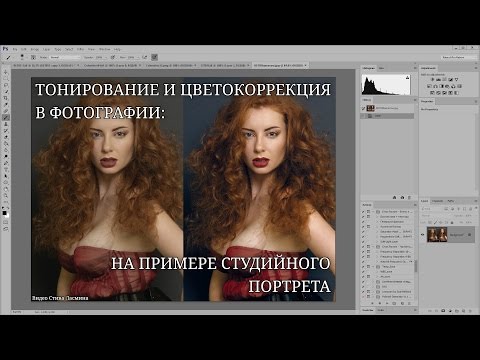This screenshot has height=360, width=480.
Task: Click histogram cached data warning icon
Action: (407, 78)
